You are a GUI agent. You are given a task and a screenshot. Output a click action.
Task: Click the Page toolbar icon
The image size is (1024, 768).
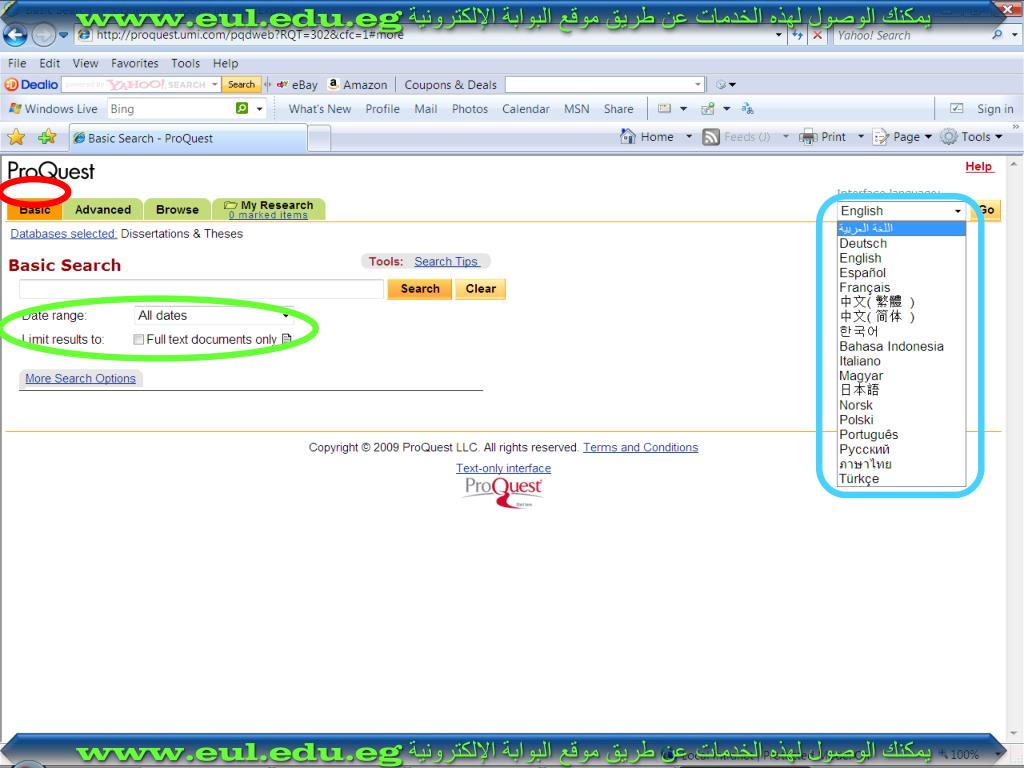880,137
